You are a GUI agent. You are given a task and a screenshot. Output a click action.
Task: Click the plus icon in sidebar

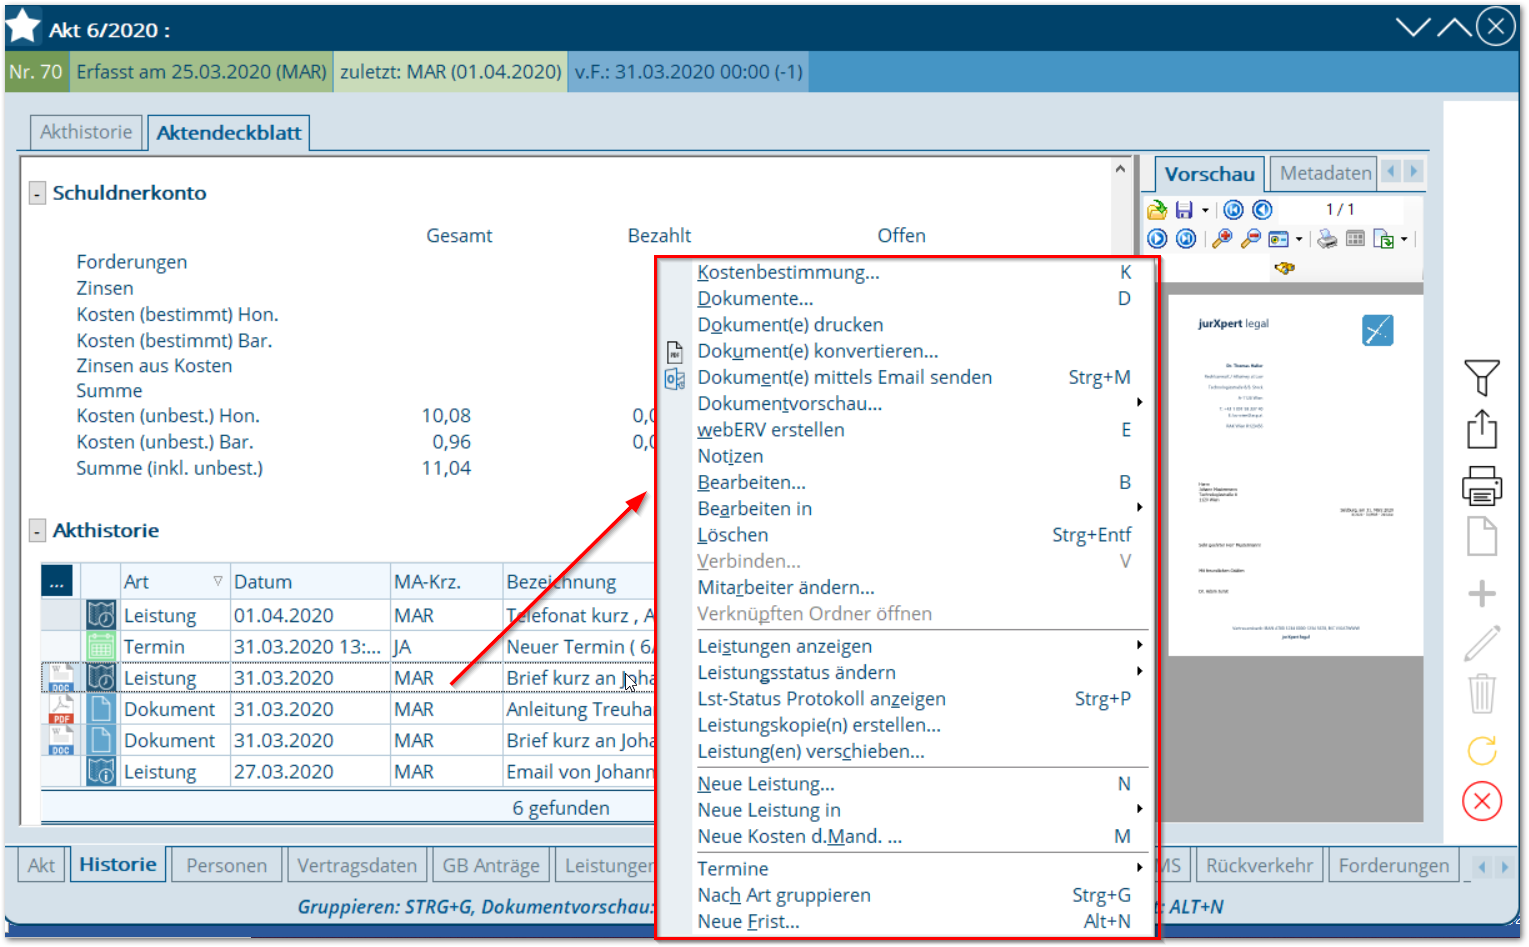1481,594
